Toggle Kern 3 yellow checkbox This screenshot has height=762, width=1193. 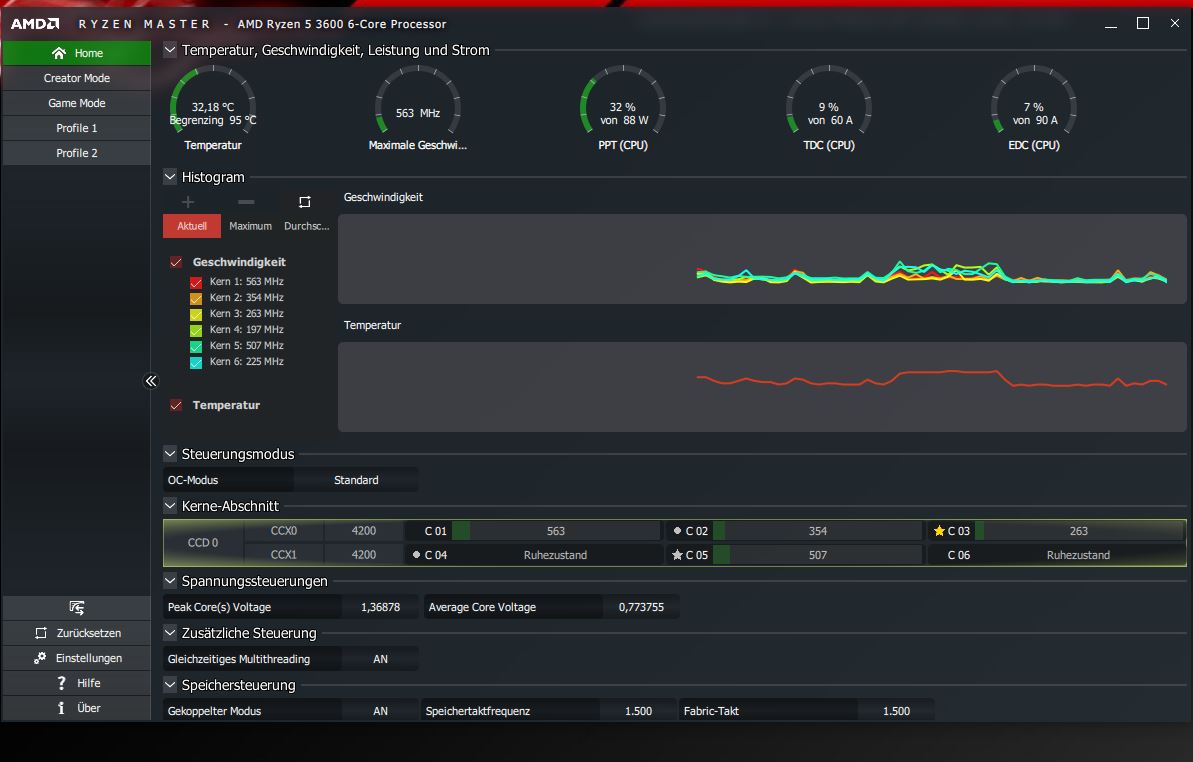tap(196, 314)
